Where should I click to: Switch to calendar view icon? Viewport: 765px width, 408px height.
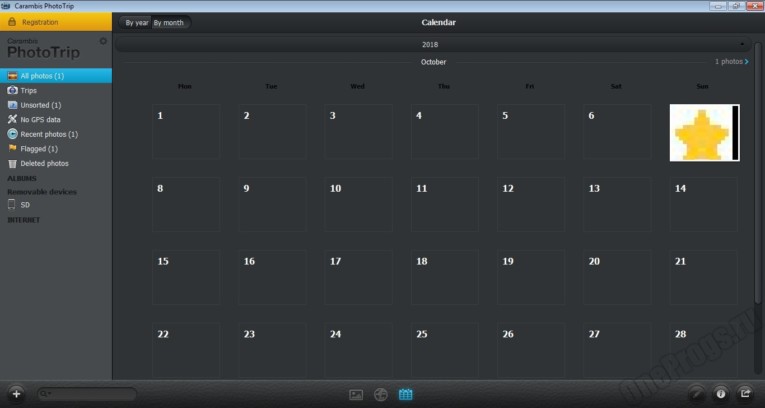[x=405, y=394]
